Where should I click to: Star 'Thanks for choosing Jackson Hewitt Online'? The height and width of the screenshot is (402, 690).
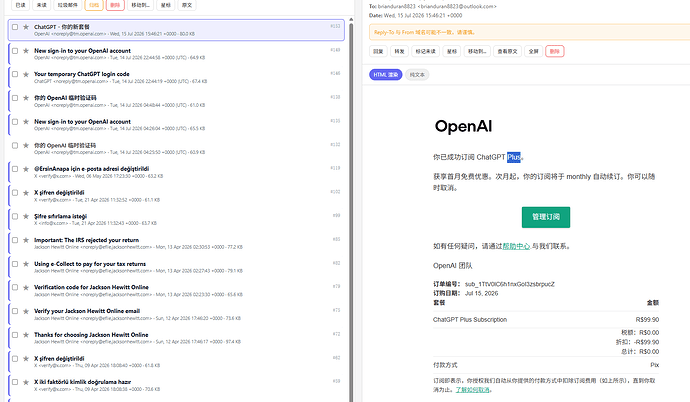point(26,335)
